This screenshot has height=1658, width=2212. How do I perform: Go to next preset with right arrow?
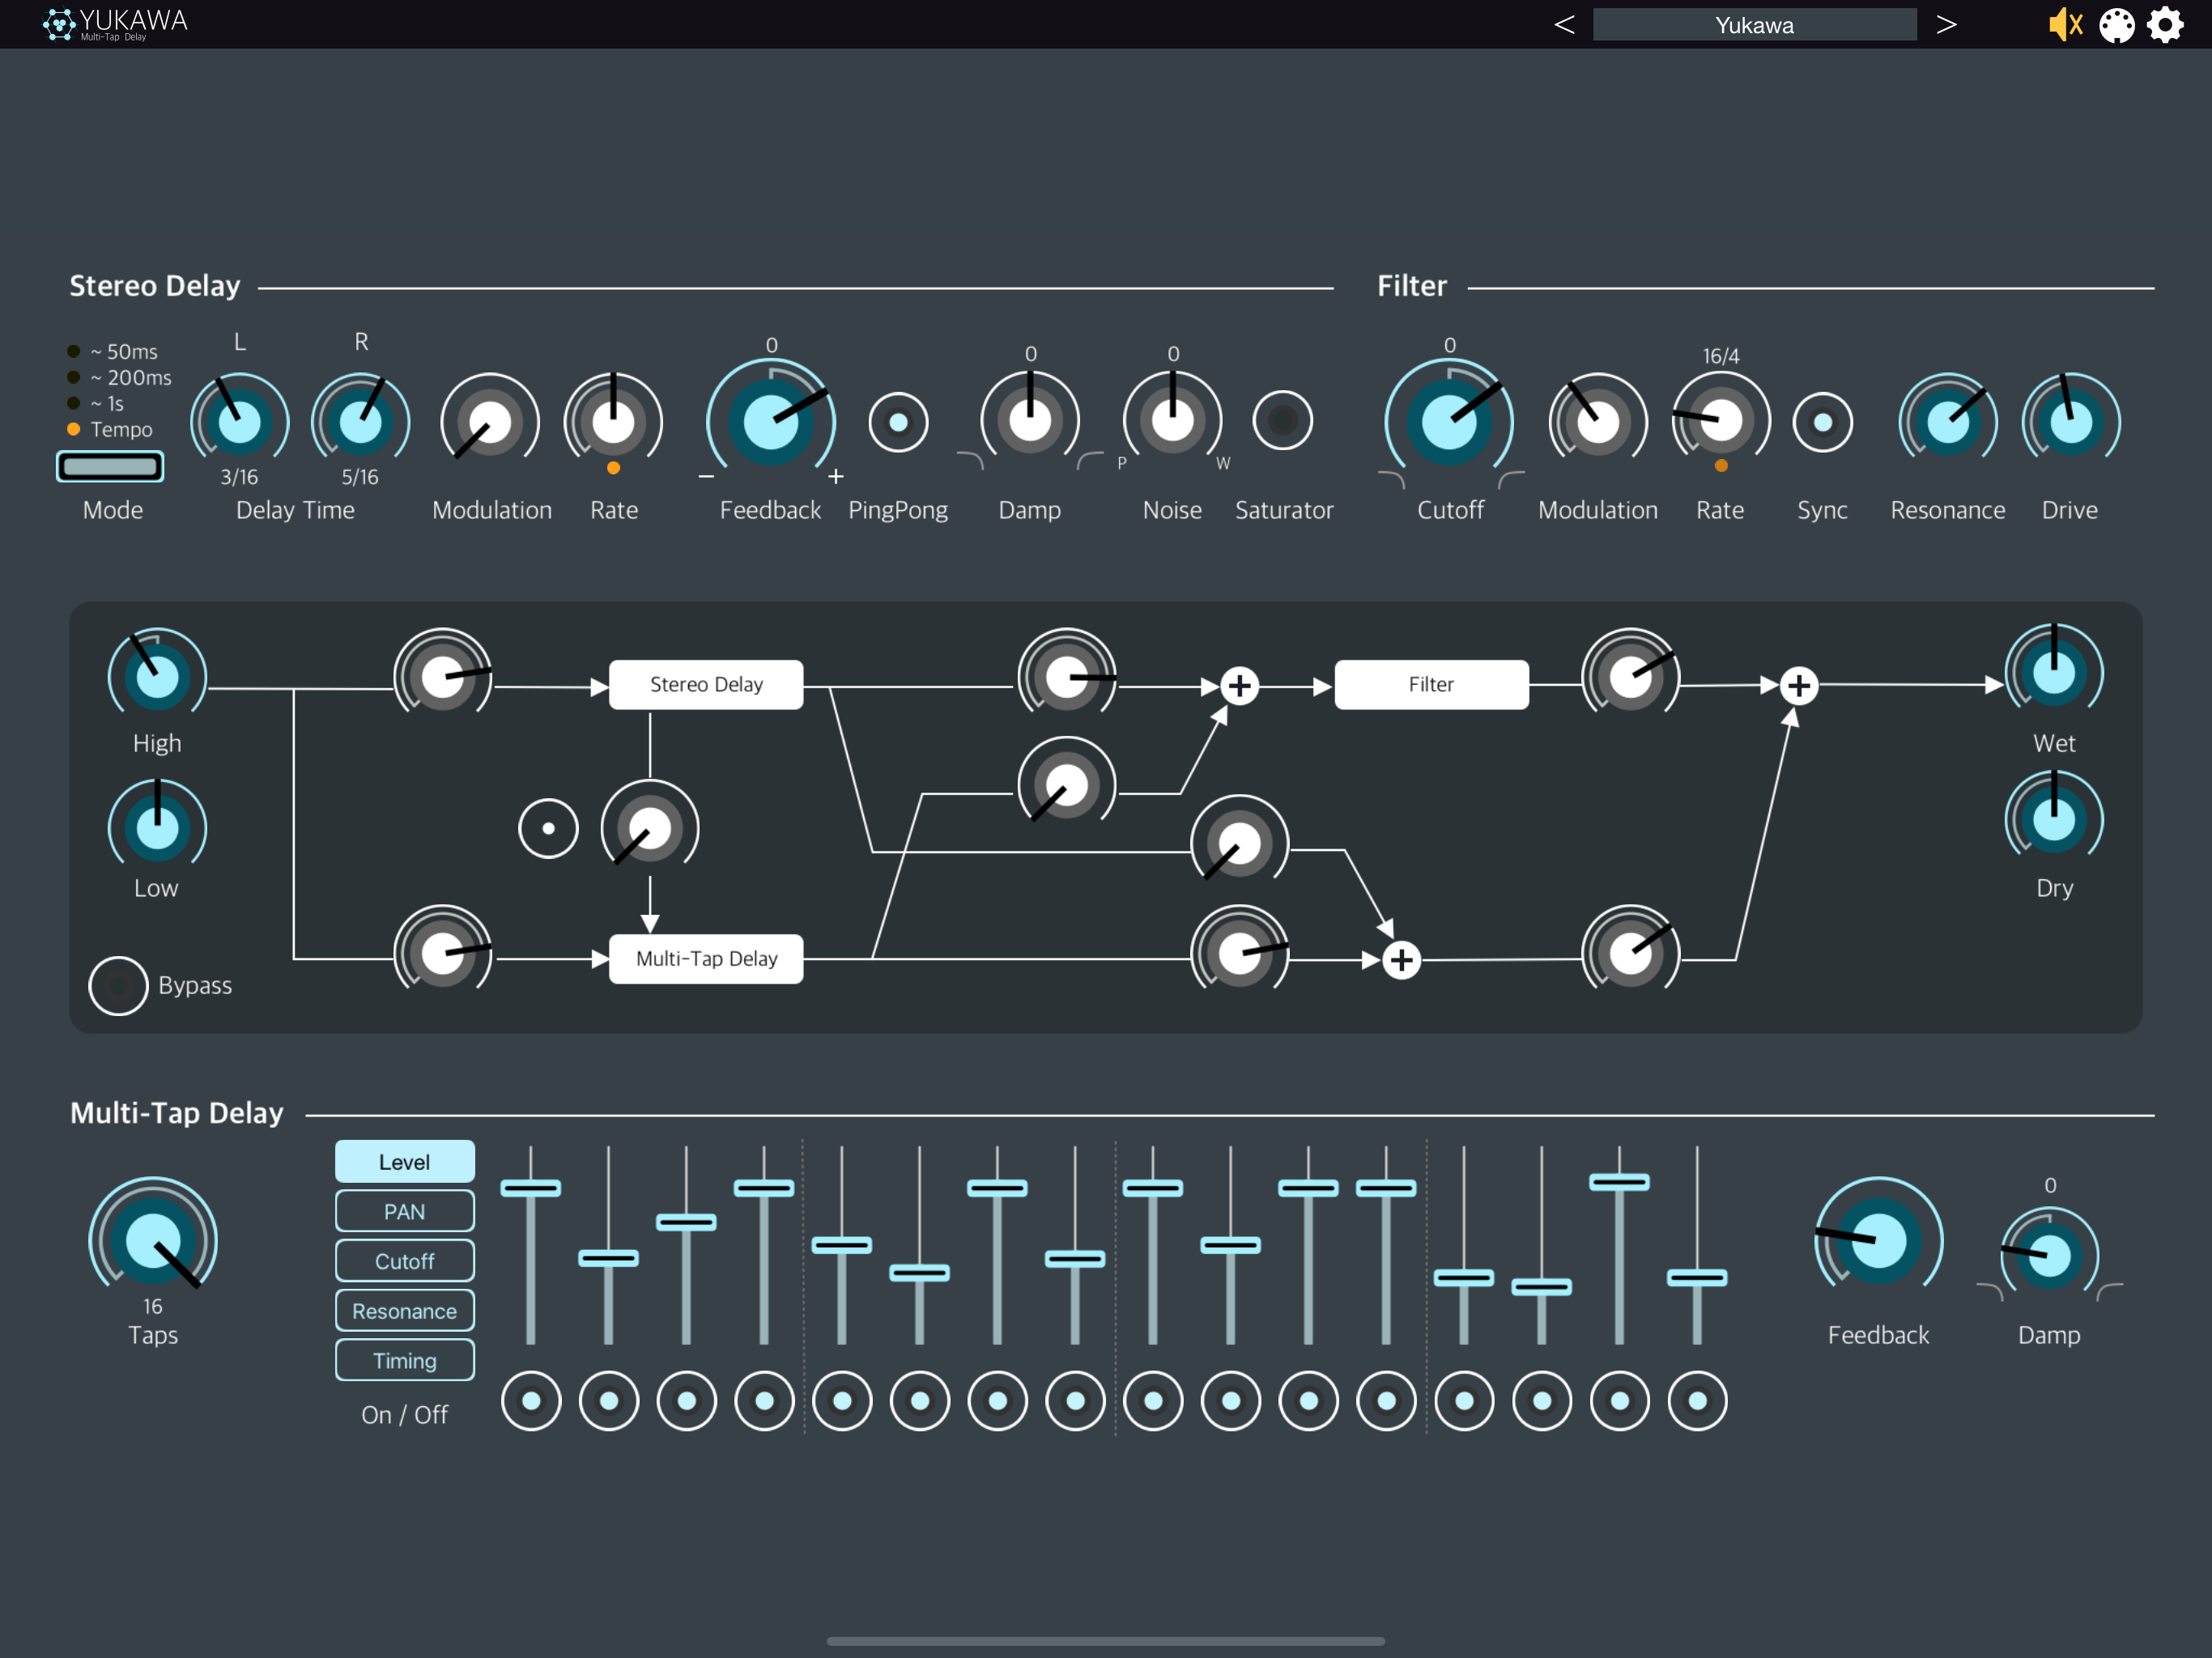tap(1946, 25)
